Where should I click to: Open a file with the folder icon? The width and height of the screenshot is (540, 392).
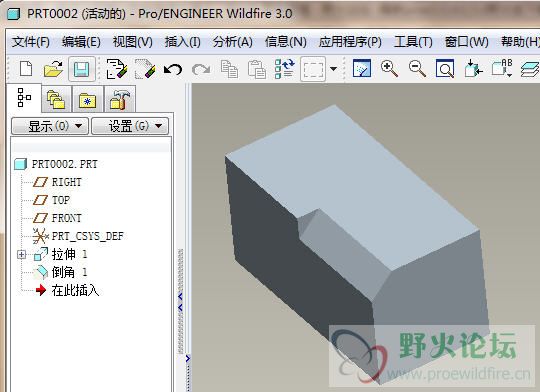point(53,69)
